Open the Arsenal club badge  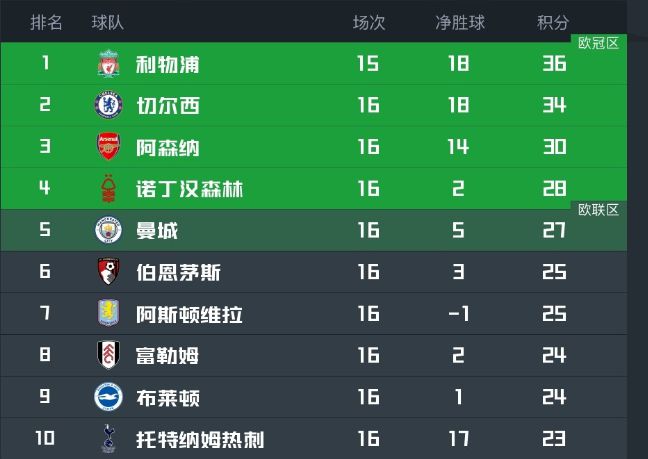coord(109,146)
